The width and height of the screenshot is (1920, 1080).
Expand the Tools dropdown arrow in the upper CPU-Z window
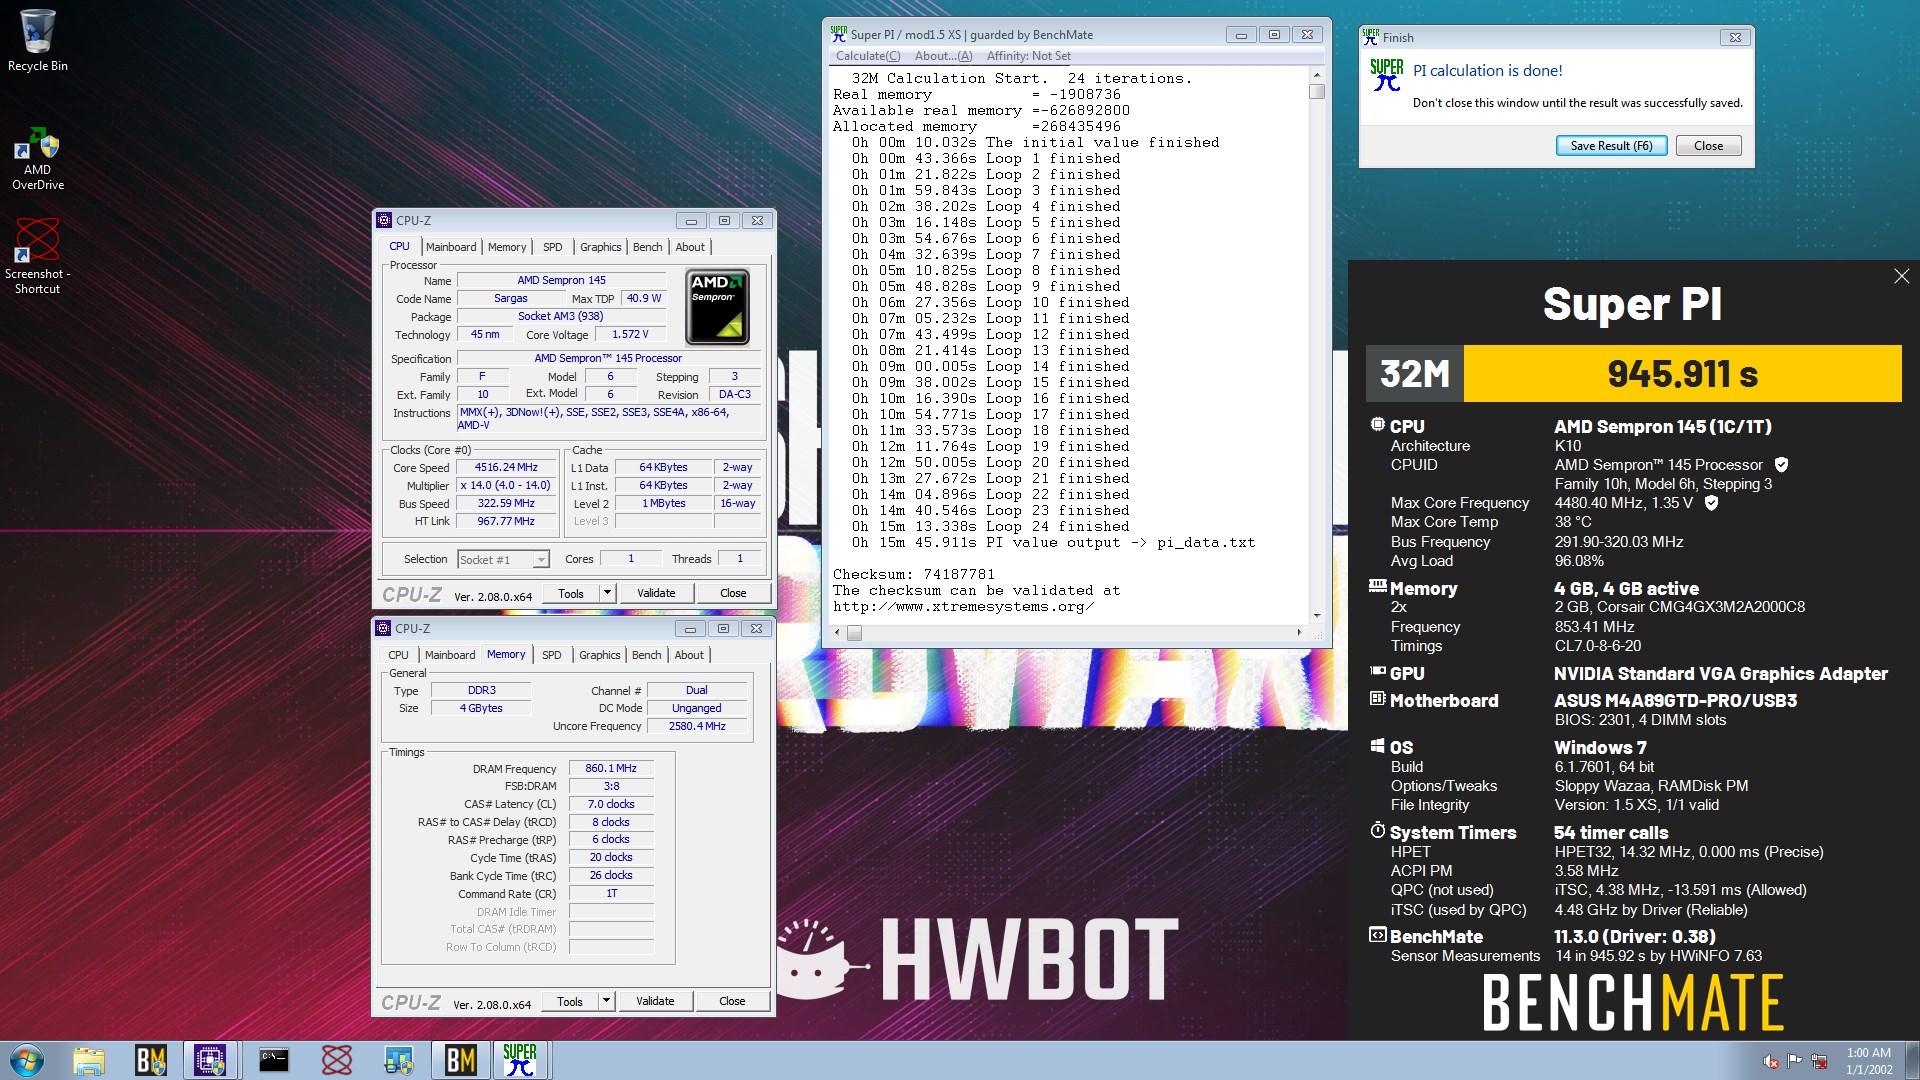point(606,593)
